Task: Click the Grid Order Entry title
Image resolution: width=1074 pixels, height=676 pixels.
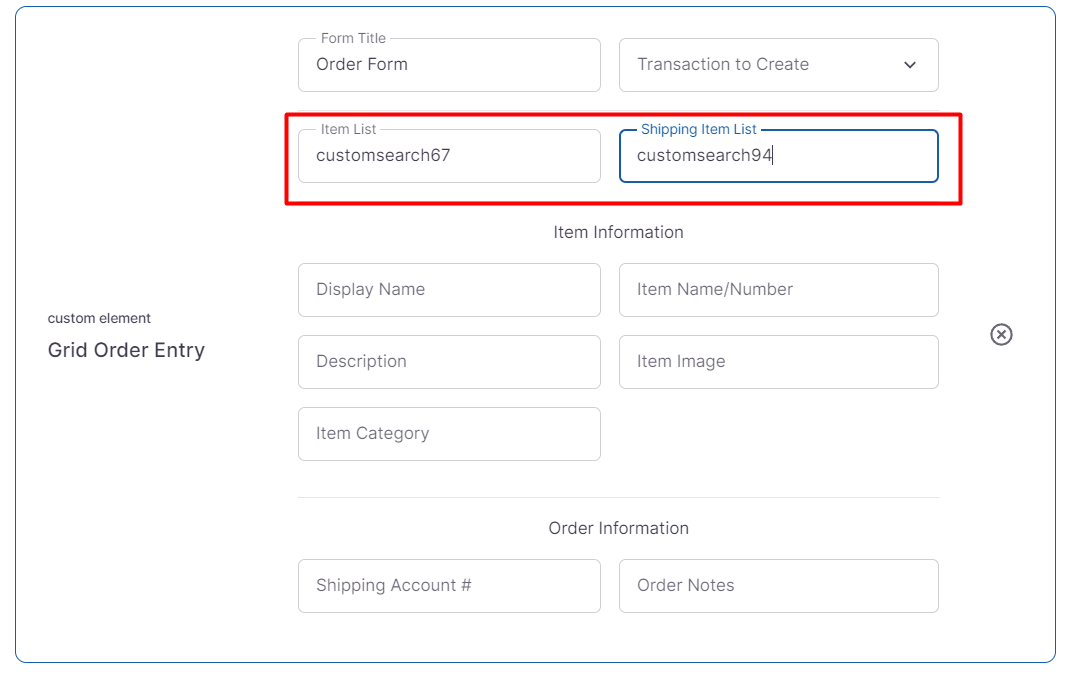Action: click(126, 351)
